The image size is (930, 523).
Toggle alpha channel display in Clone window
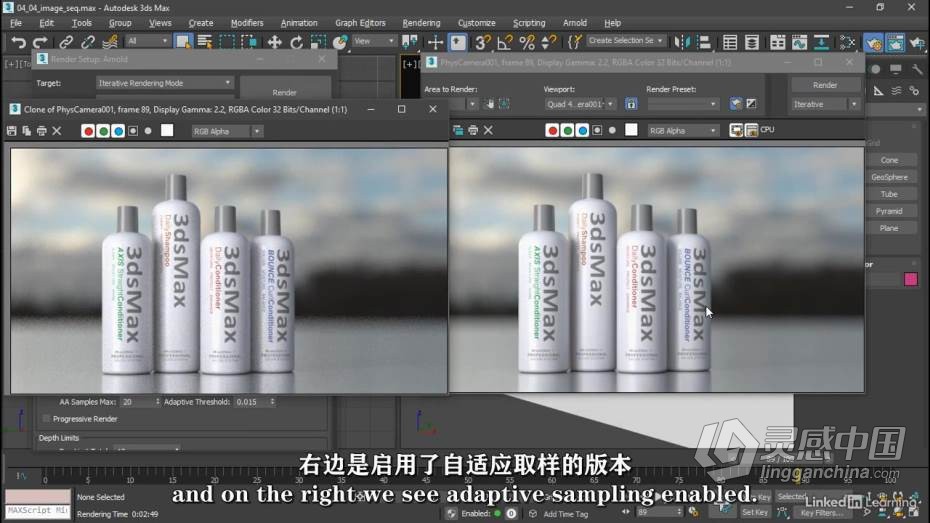click(x=133, y=131)
